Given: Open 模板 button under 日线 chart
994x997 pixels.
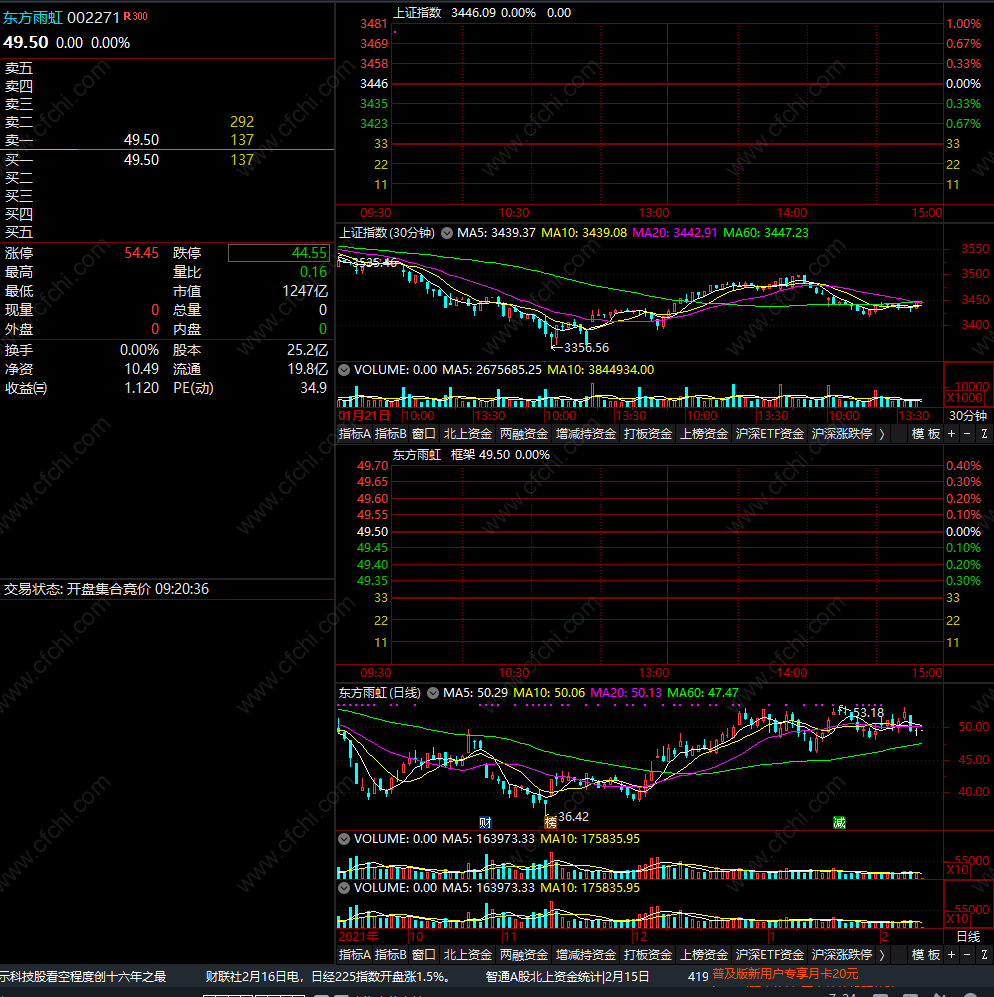Looking at the screenshot, I should pos(926,955).
